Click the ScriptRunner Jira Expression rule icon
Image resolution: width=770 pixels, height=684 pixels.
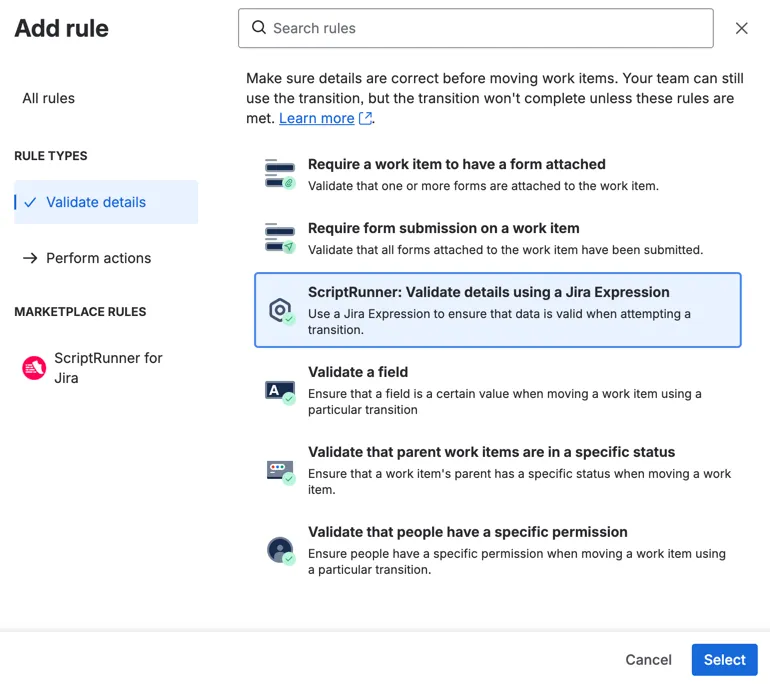[281, 310]
